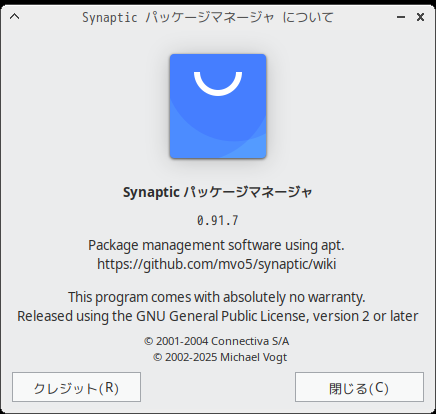The width and height of the screenshot is (436, 414).
Task: Click the title bar text ending in について
Action: (208, 17)
